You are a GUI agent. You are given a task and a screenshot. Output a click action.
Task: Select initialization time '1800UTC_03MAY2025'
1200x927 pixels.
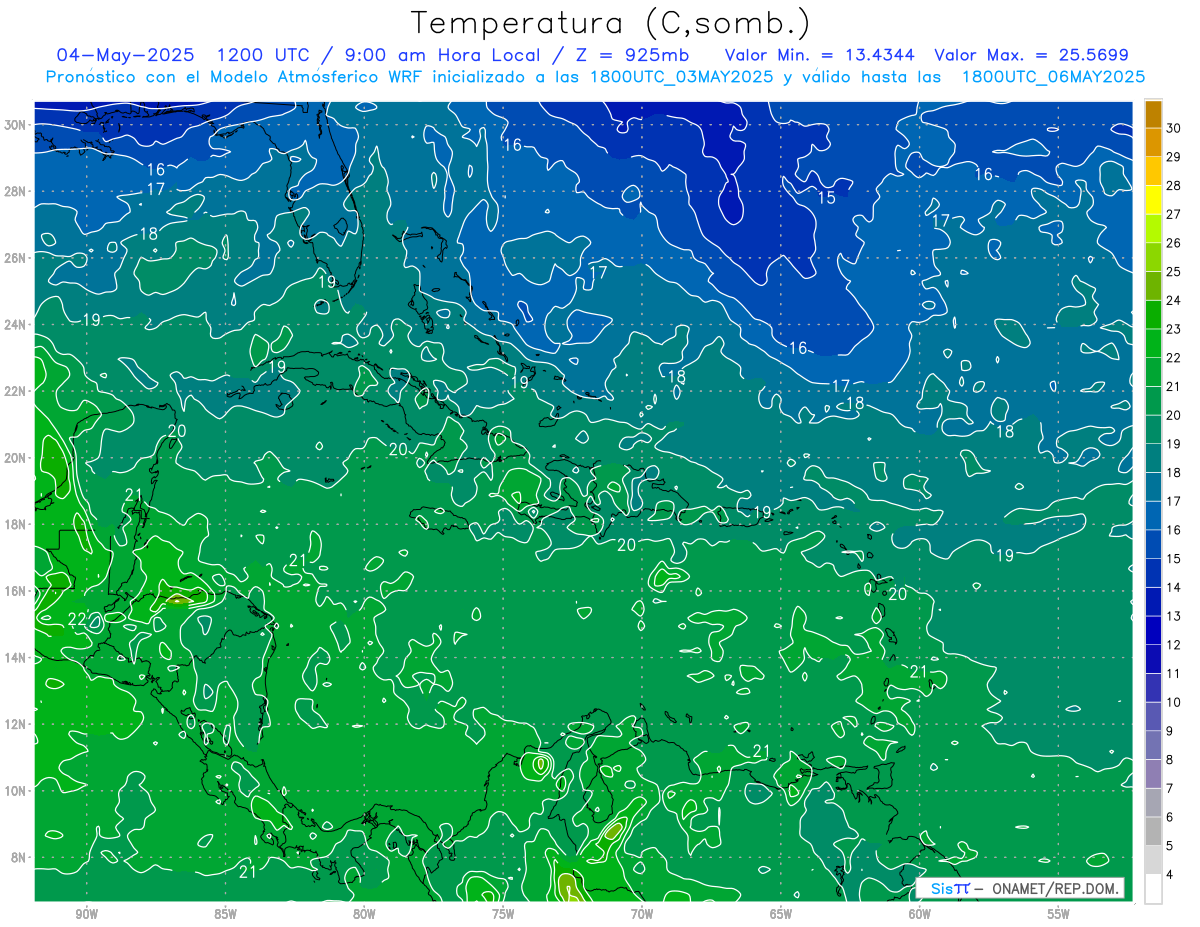tap(679, 77)
